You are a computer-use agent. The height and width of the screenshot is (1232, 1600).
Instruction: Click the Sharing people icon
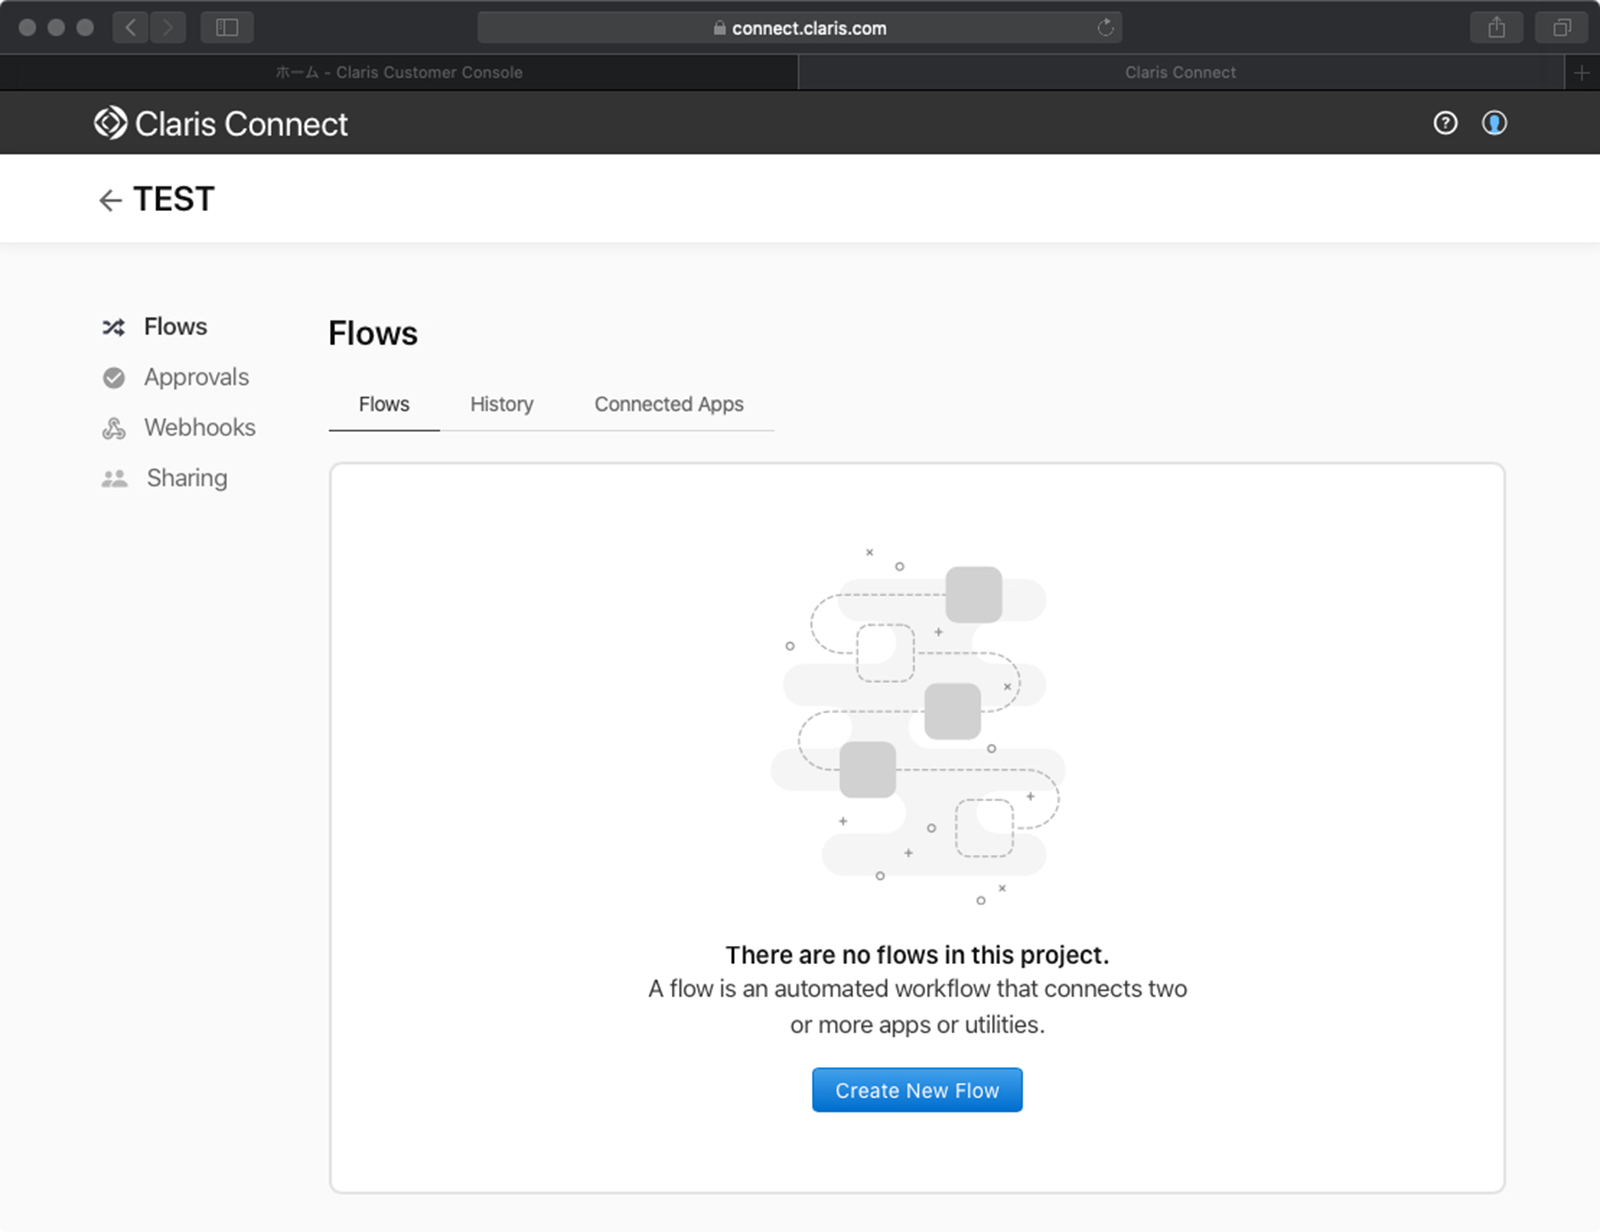pyautogui.click(x=114, y=479)
